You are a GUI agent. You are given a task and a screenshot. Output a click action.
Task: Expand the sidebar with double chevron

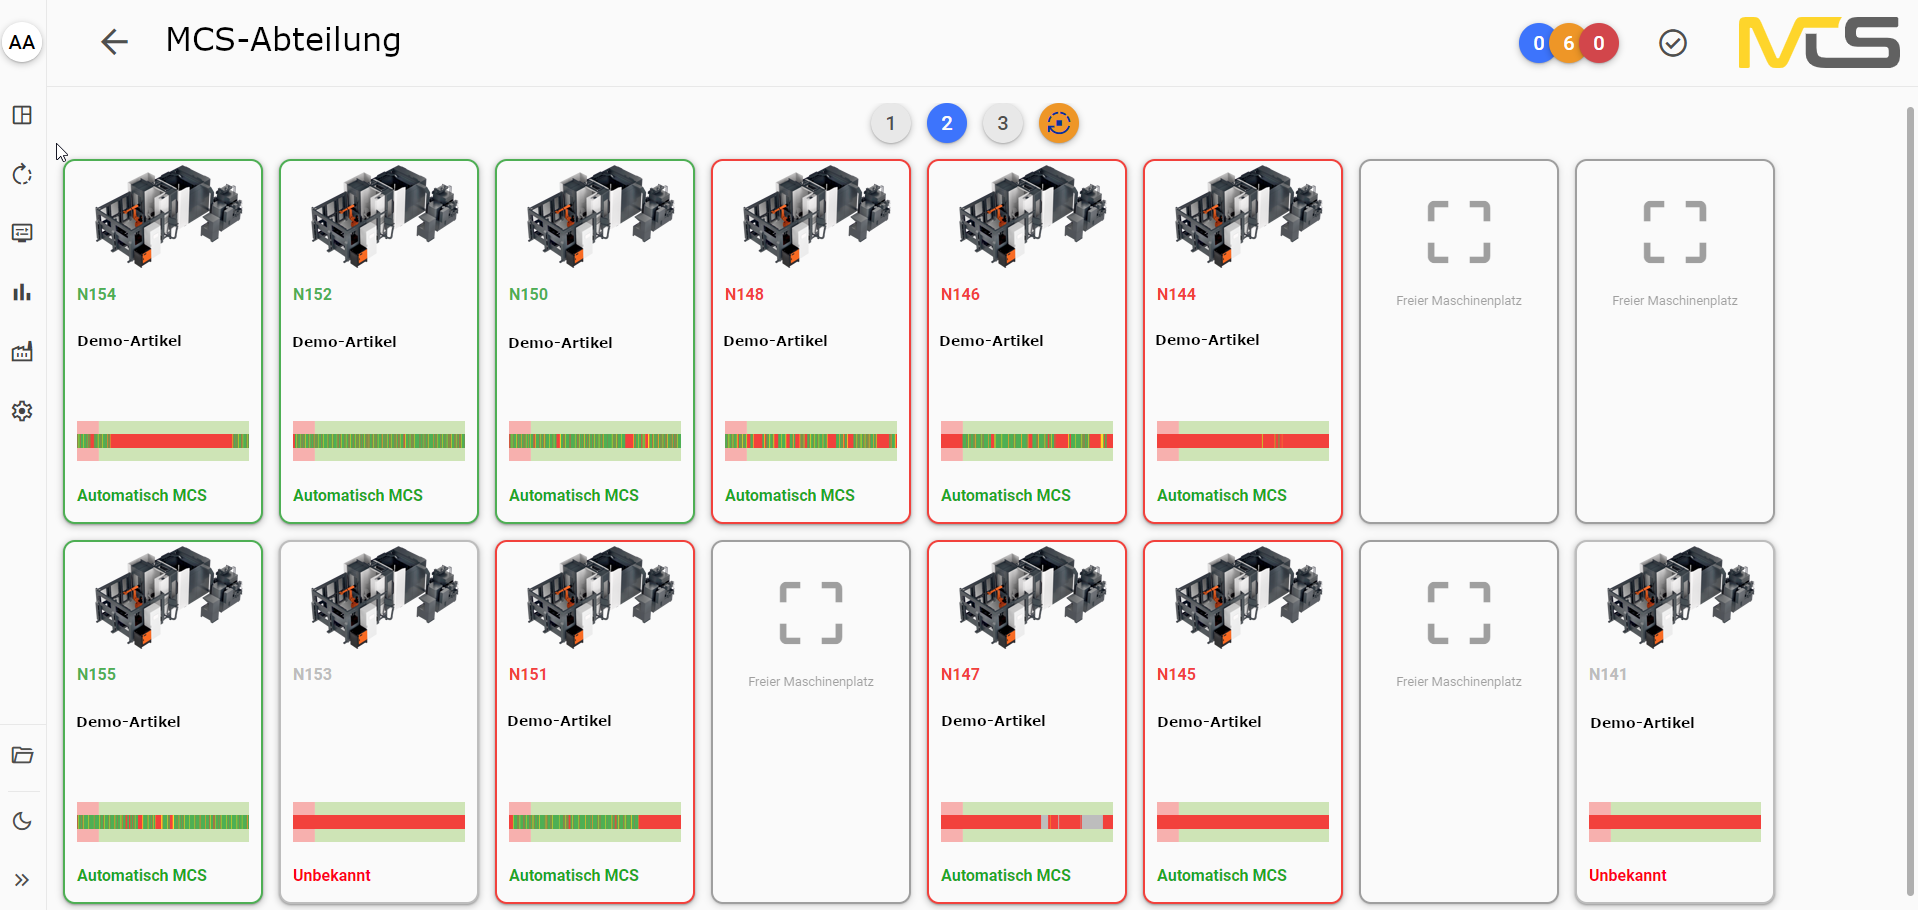[x=22, y=880]
